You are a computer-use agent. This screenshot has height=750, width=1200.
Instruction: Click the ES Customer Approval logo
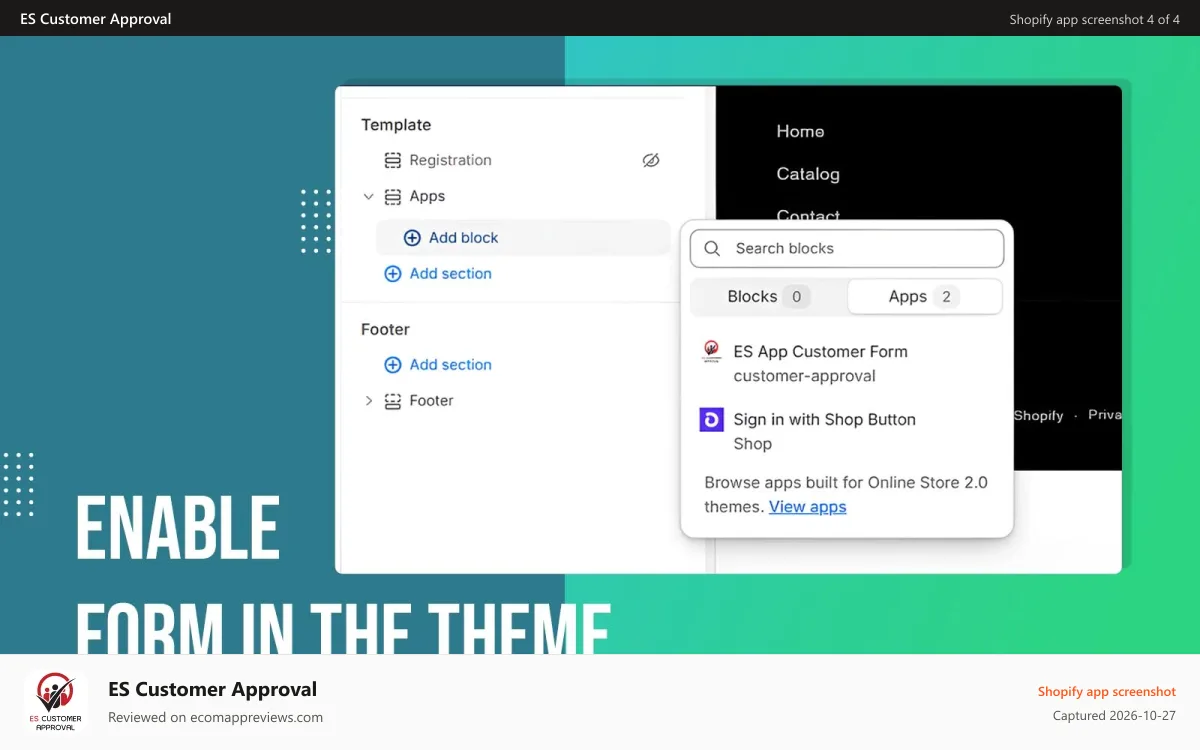pyautogui.click(x=56, y=702)
